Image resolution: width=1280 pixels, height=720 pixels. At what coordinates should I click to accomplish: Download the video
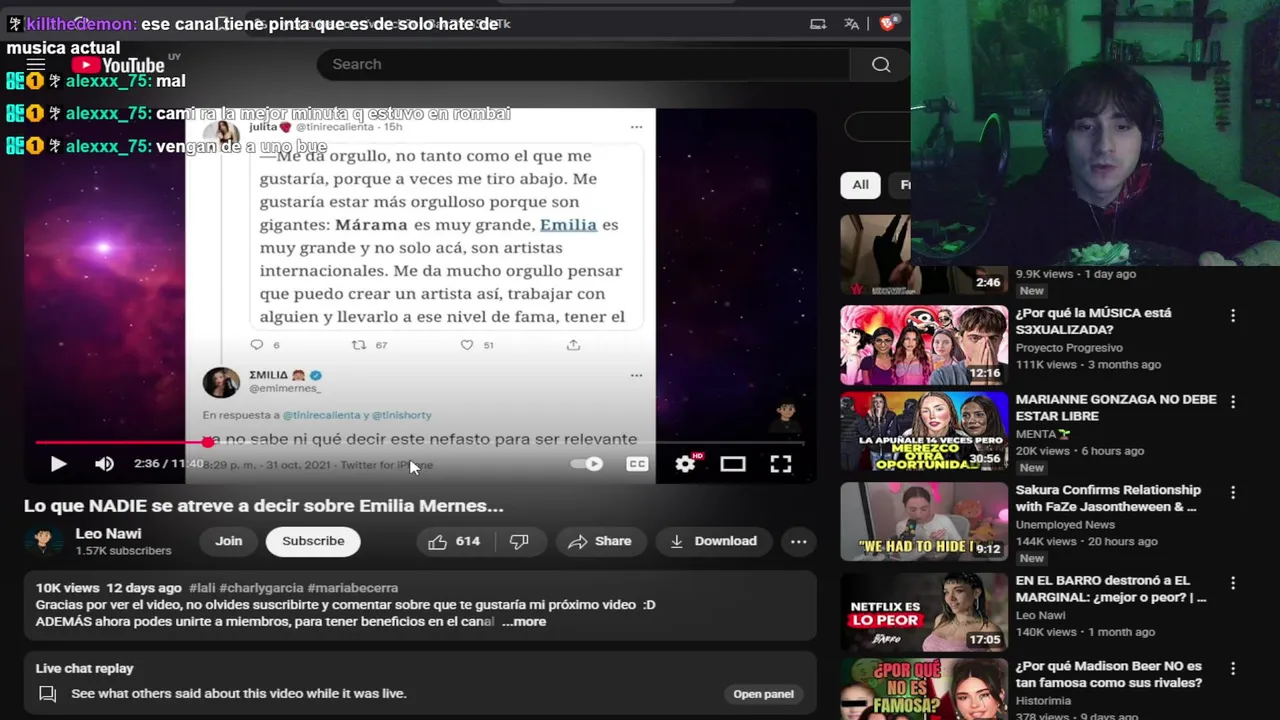(713, 541)
